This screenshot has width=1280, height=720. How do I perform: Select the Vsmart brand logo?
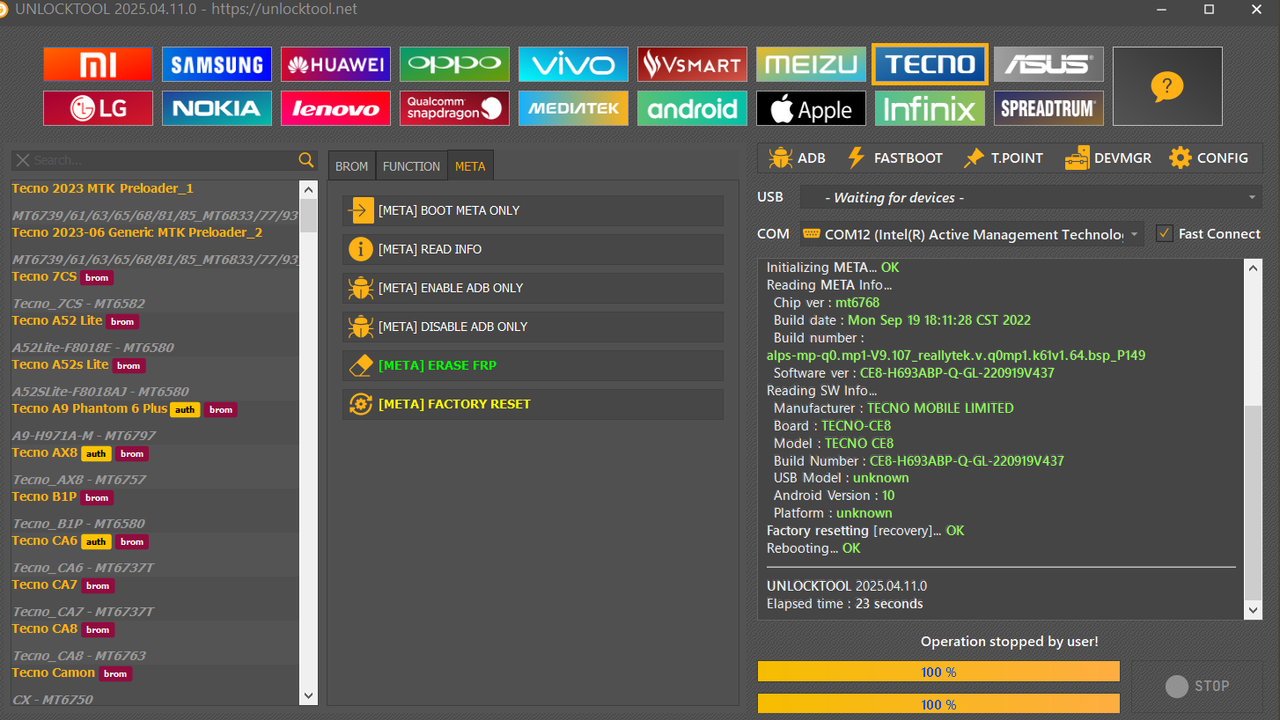[x=693, y=65]
